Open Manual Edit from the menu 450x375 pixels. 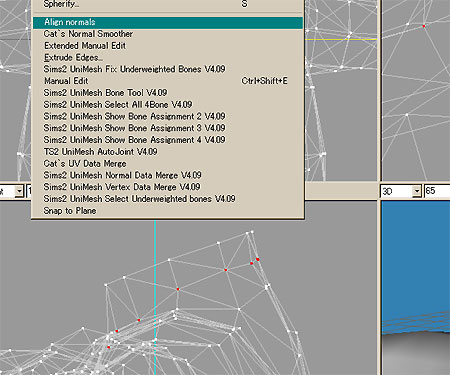[168, 81]
